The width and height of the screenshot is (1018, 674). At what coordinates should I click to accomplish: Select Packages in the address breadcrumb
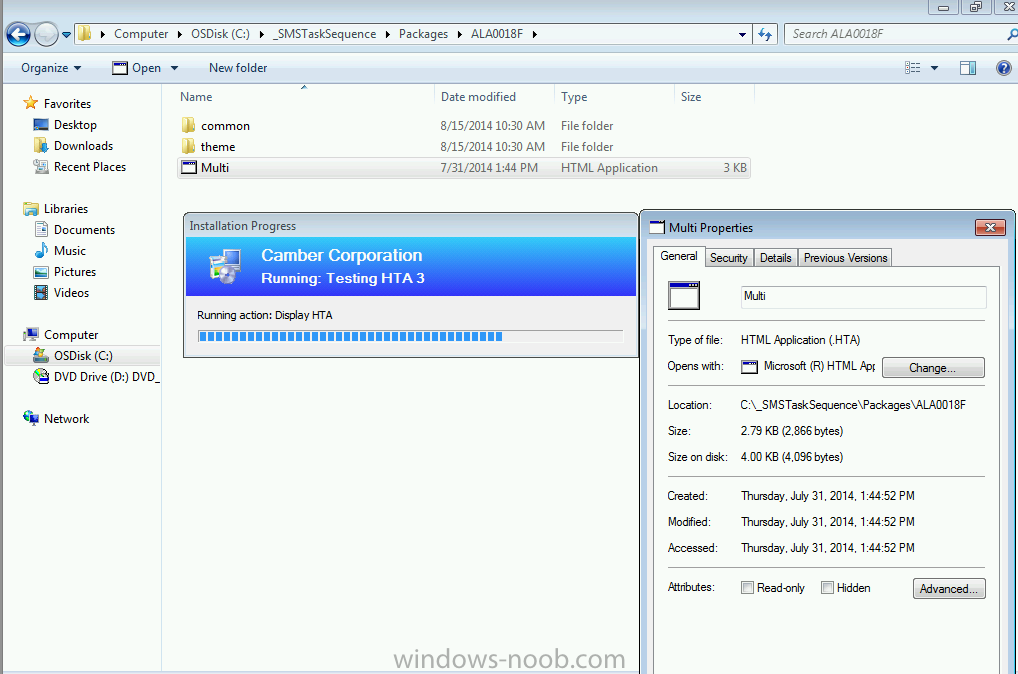[x=423, y=34]
